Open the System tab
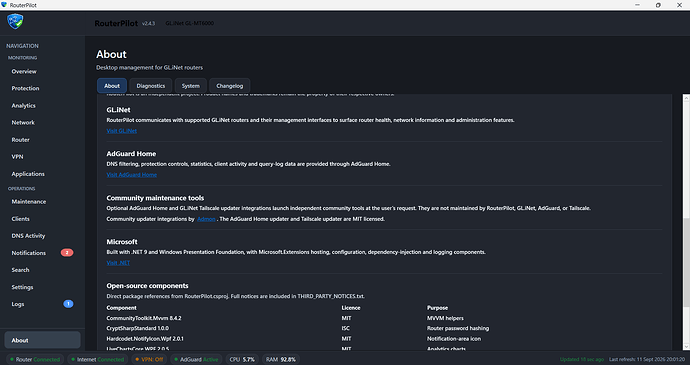The image size is (690, 365). 191,86
